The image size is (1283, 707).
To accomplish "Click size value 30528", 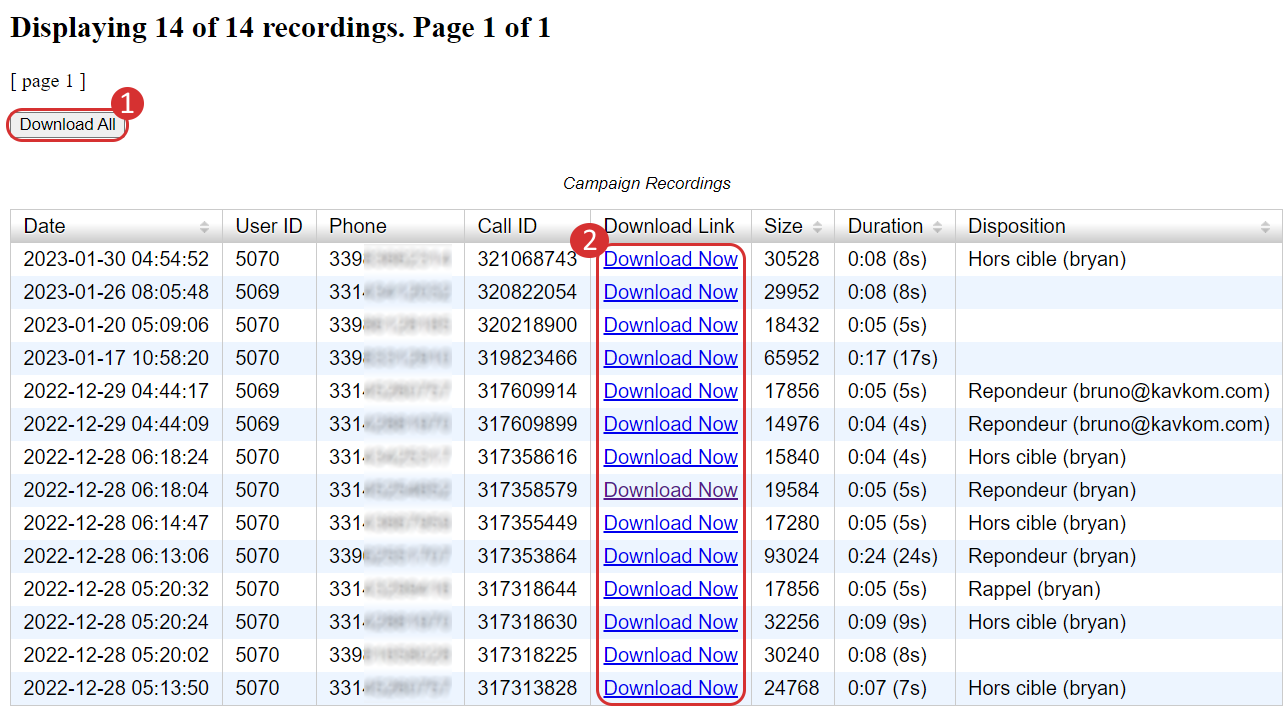I will point(791,259).
